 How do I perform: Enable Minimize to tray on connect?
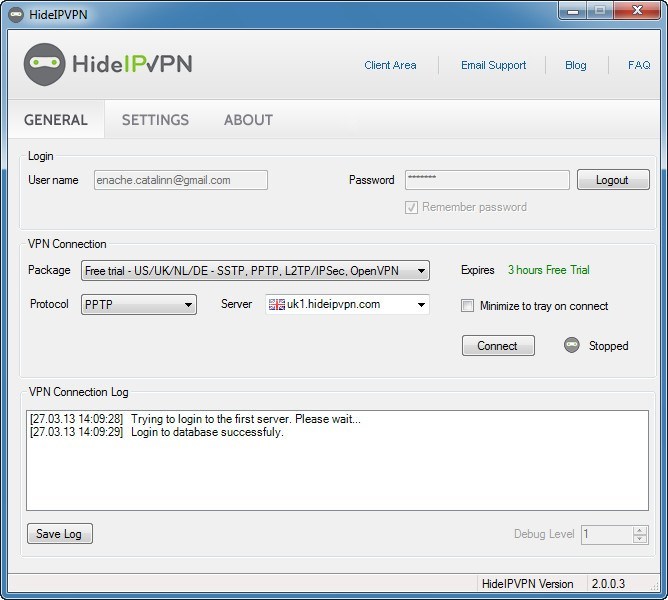467,306
